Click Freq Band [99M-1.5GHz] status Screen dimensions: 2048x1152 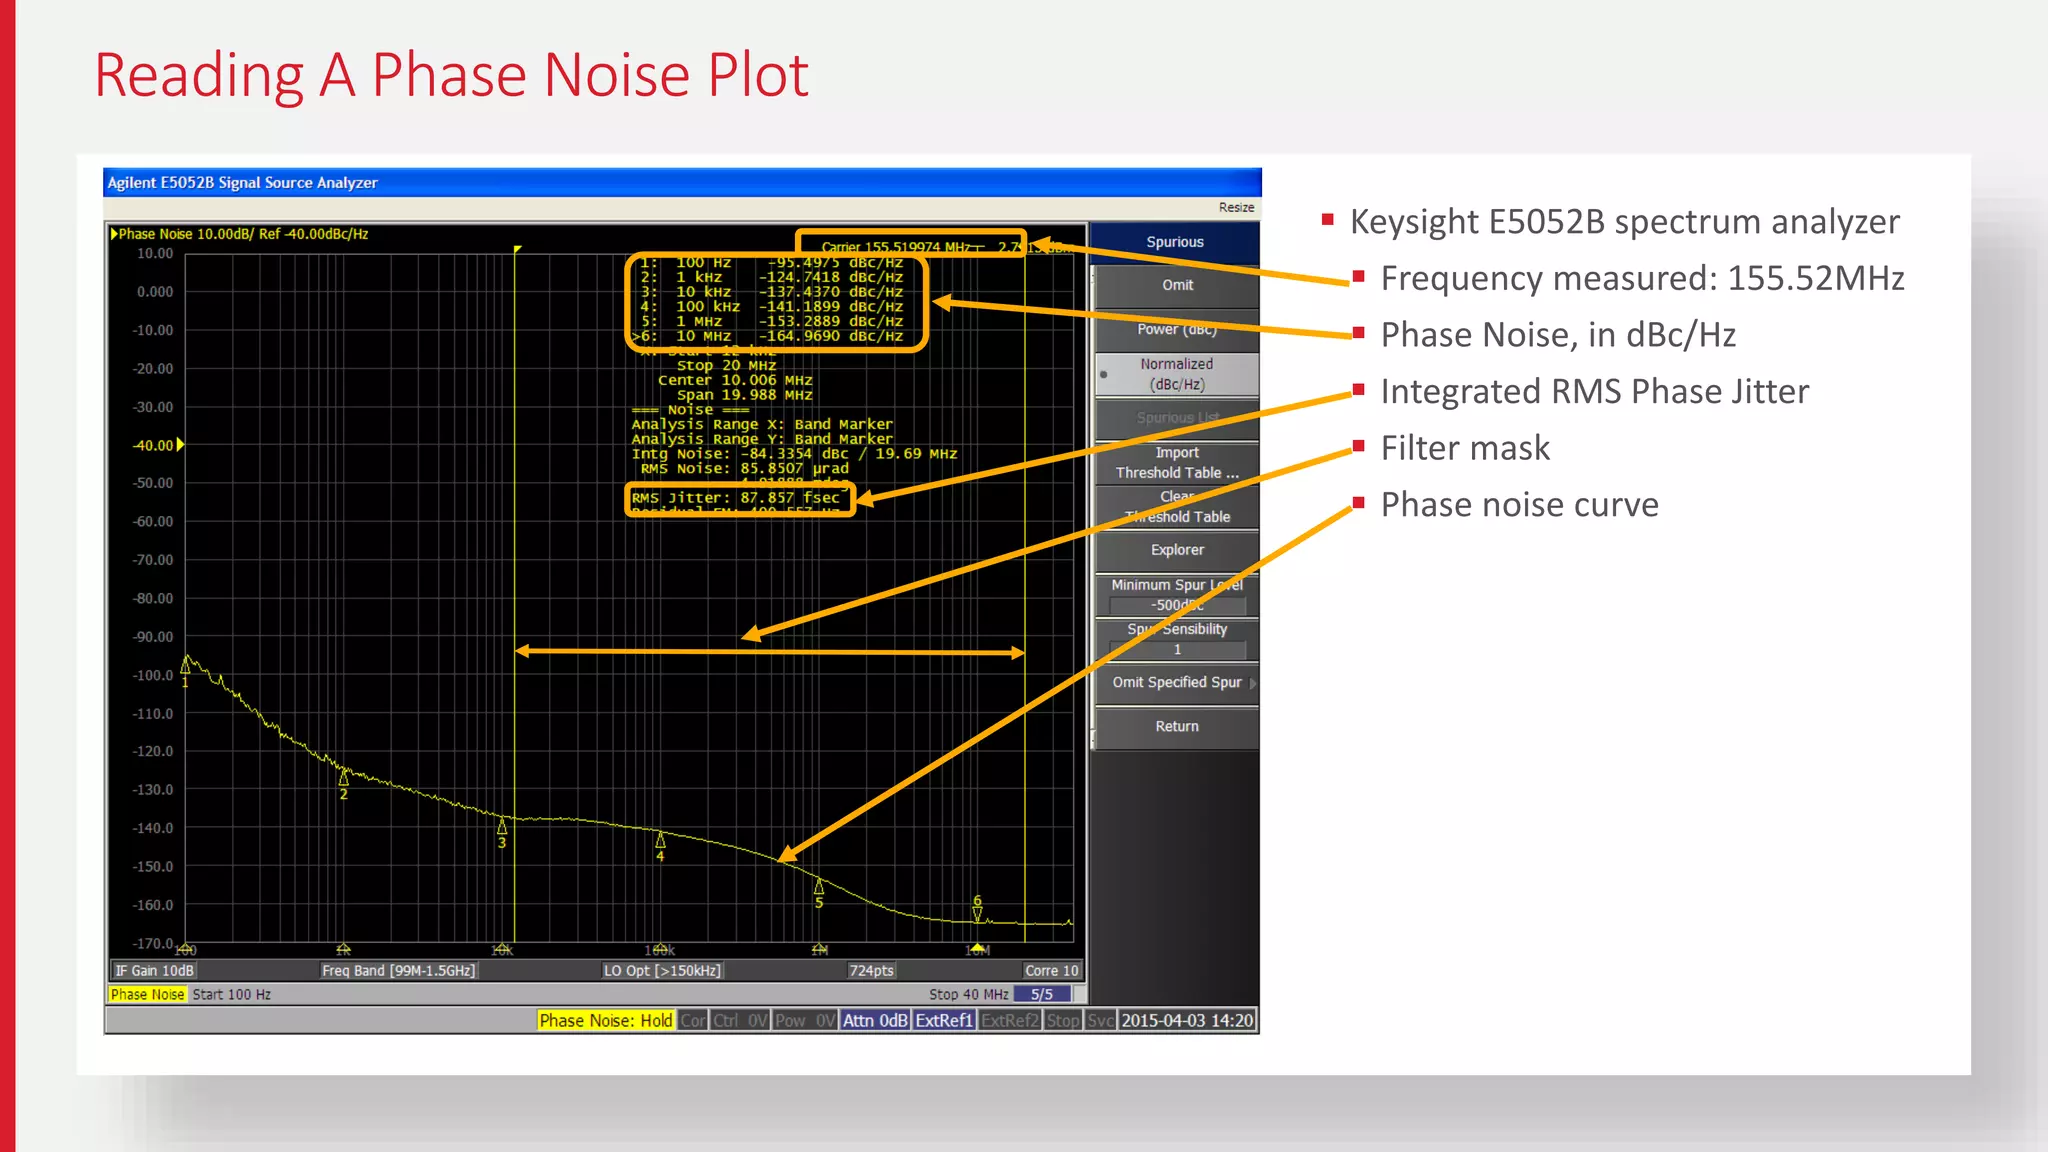point(398,971)
